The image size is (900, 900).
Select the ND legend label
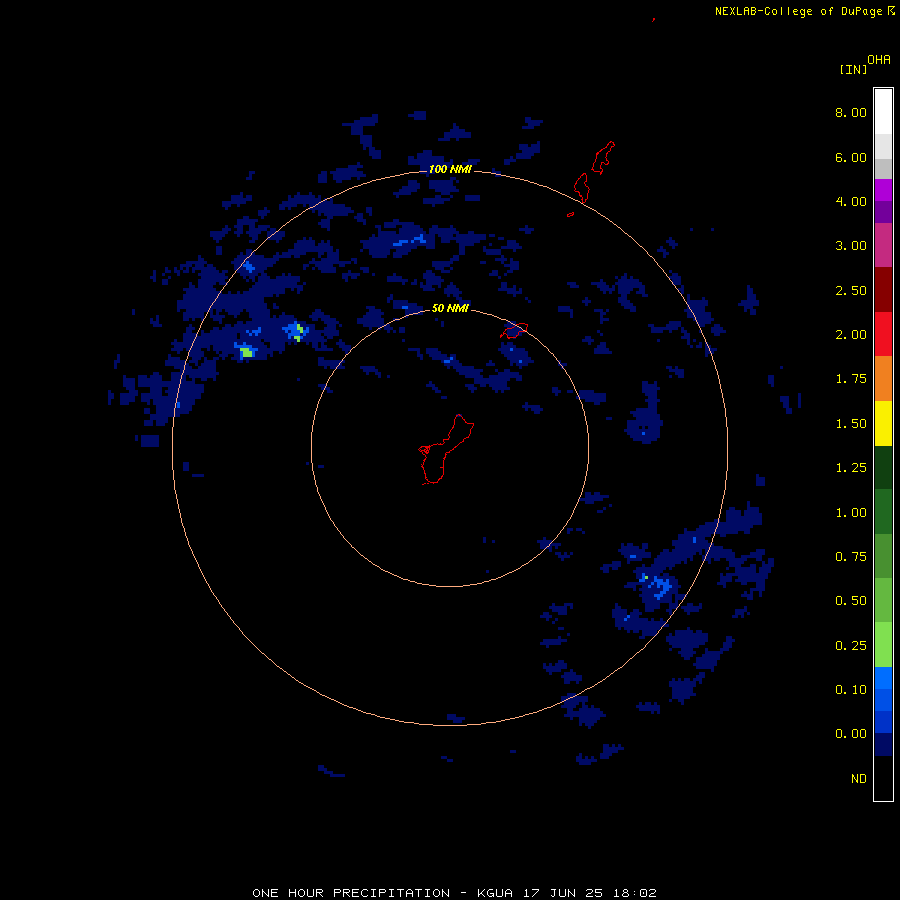tap(859, 779)
